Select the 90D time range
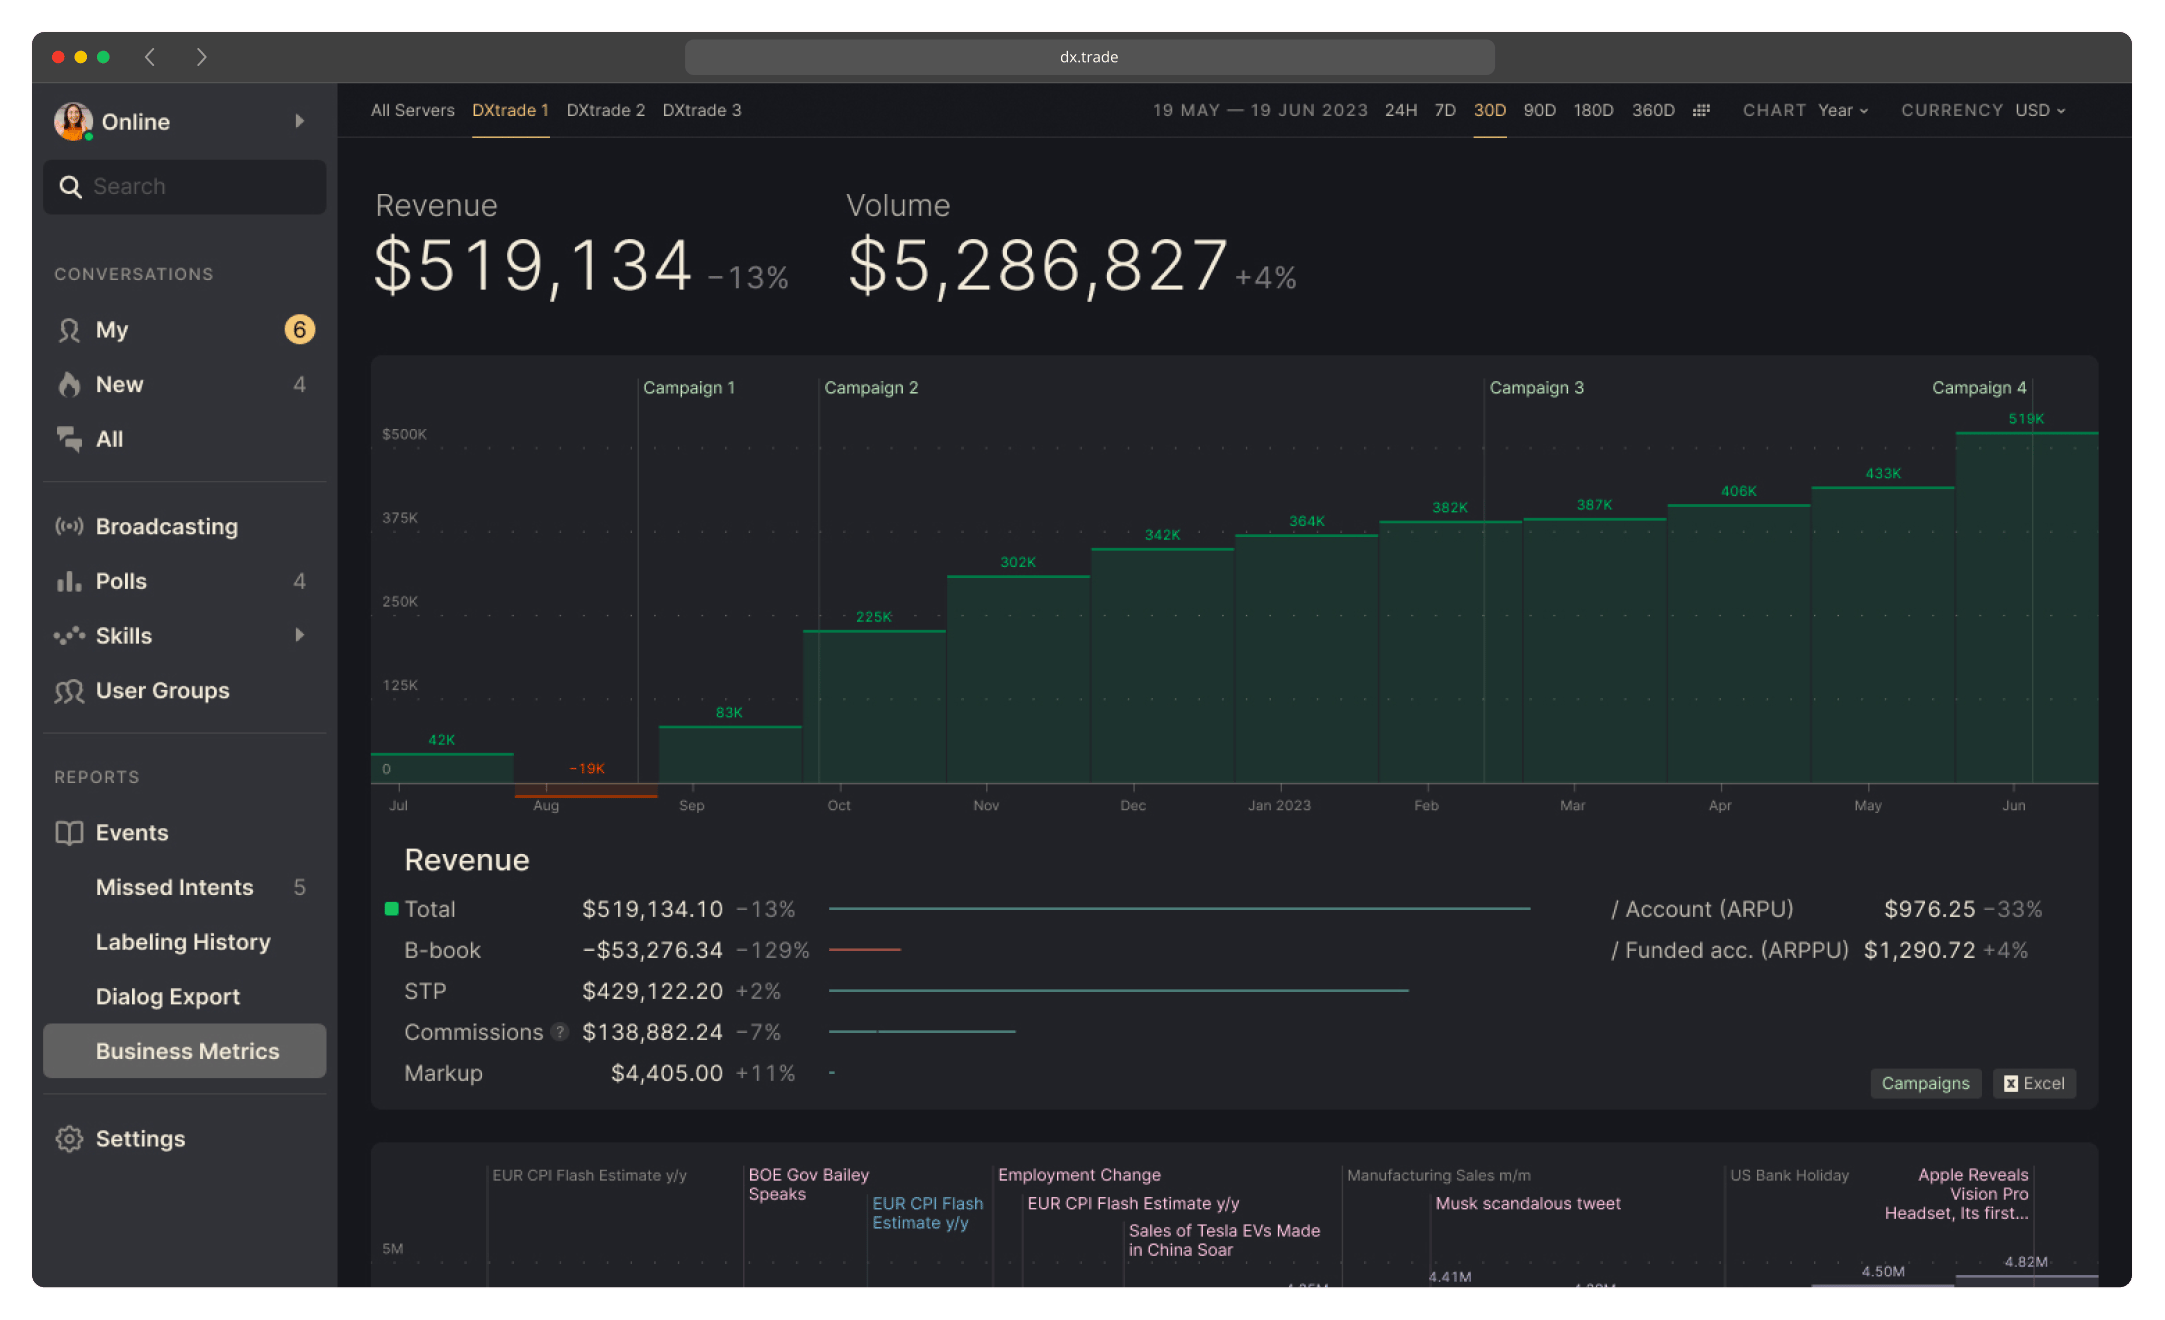 pyautogui.click(x=1539, y=110)
